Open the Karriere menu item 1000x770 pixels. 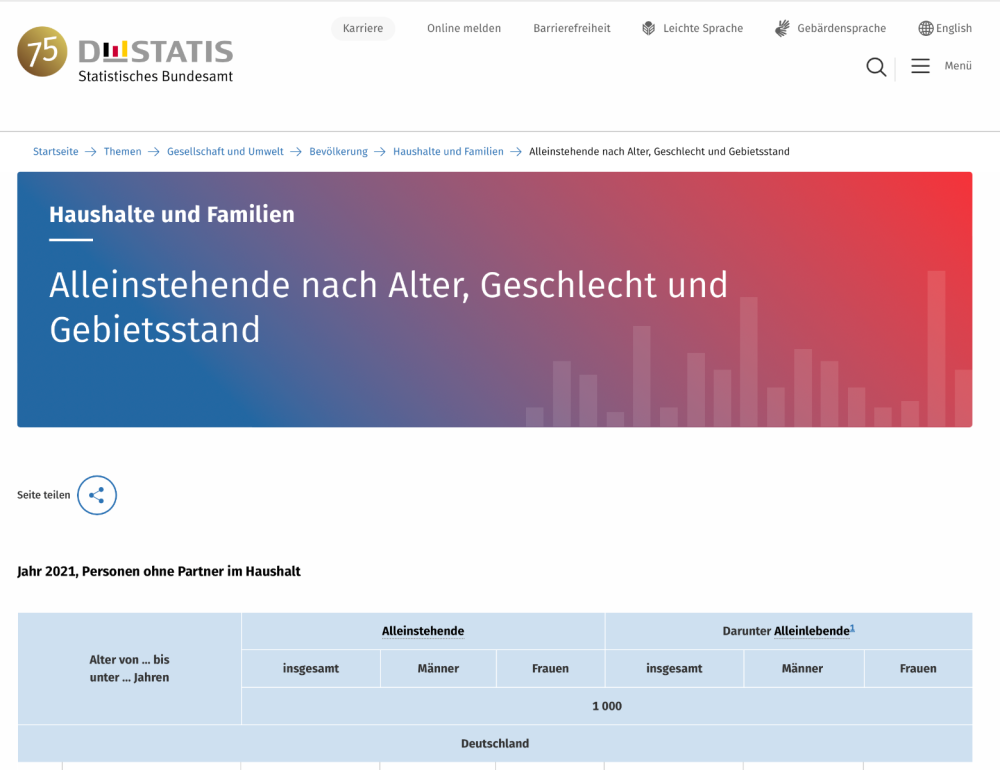(363, 28)
